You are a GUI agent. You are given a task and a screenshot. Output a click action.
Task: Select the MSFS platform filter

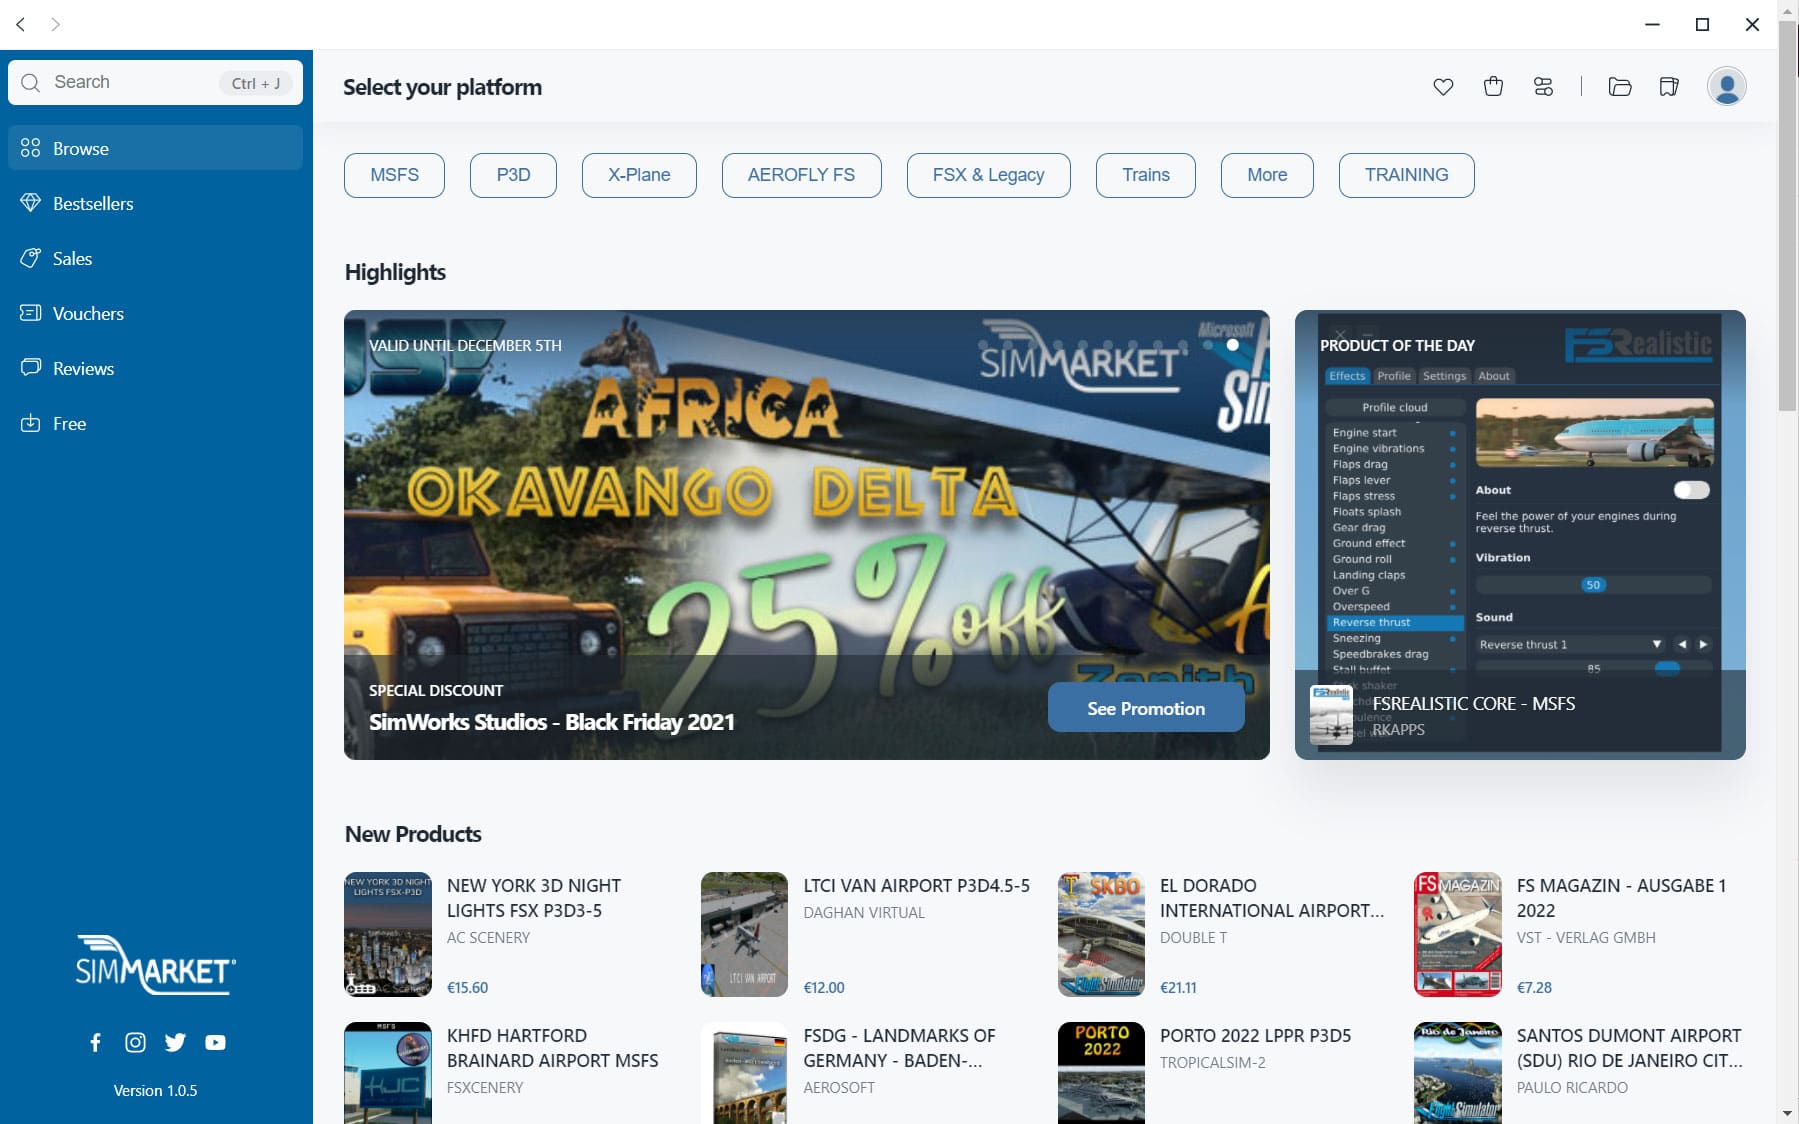[393, 174]
